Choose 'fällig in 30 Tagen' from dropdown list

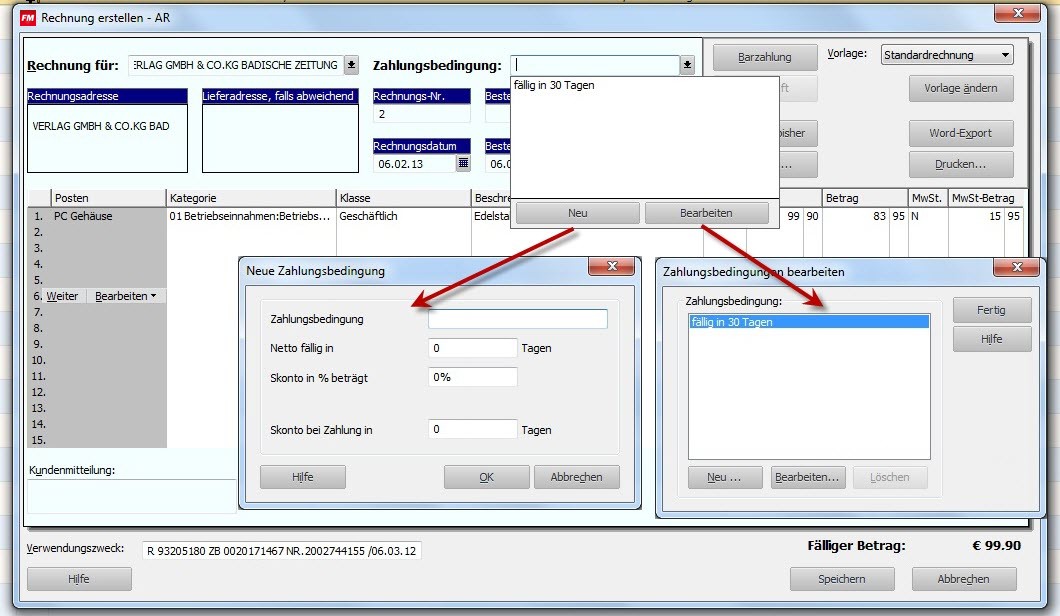coord(553,86)
